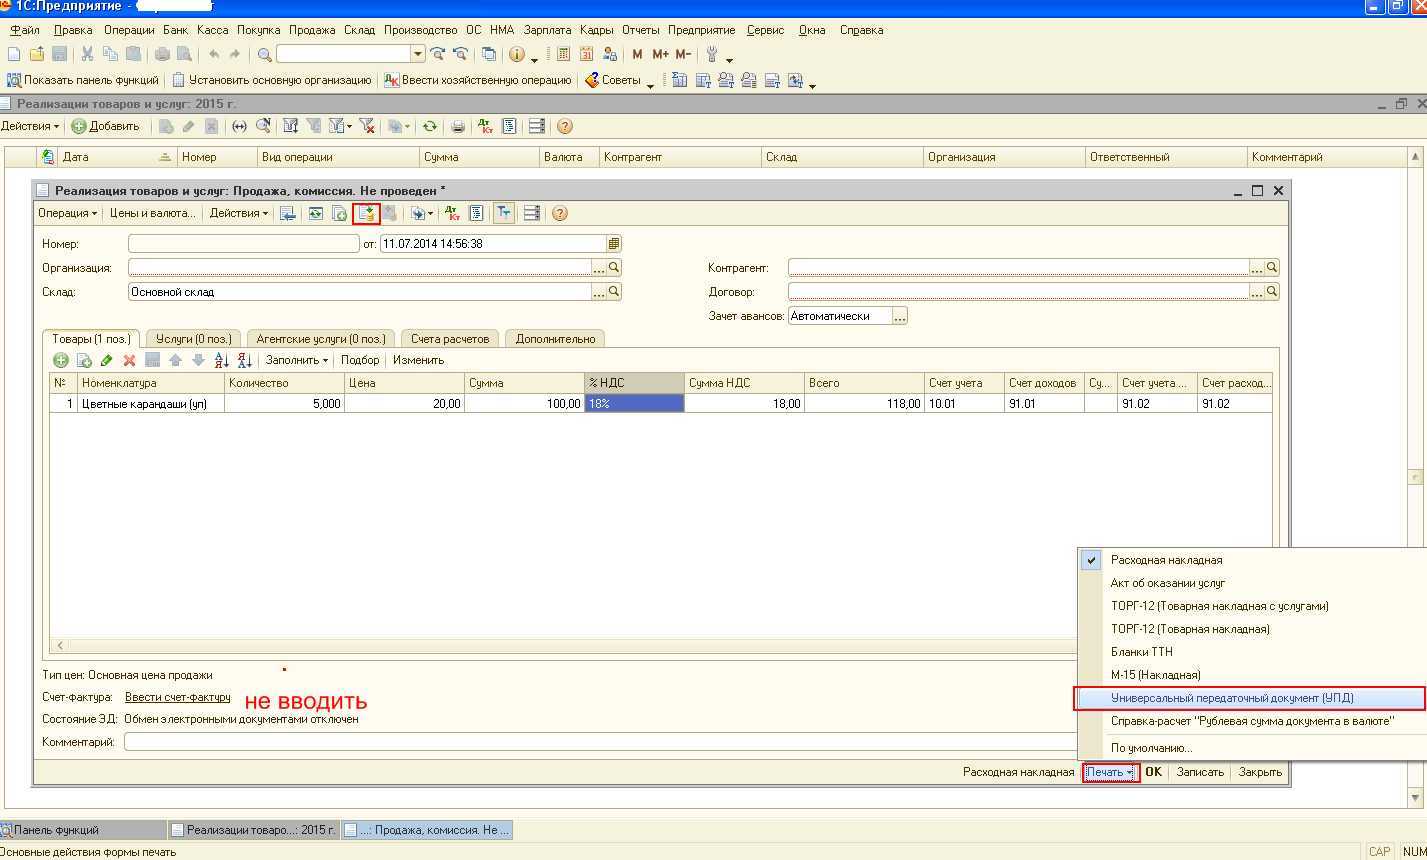Click the M+ memory button
This screenshot has width=1427, height=860.
point(660,54)
